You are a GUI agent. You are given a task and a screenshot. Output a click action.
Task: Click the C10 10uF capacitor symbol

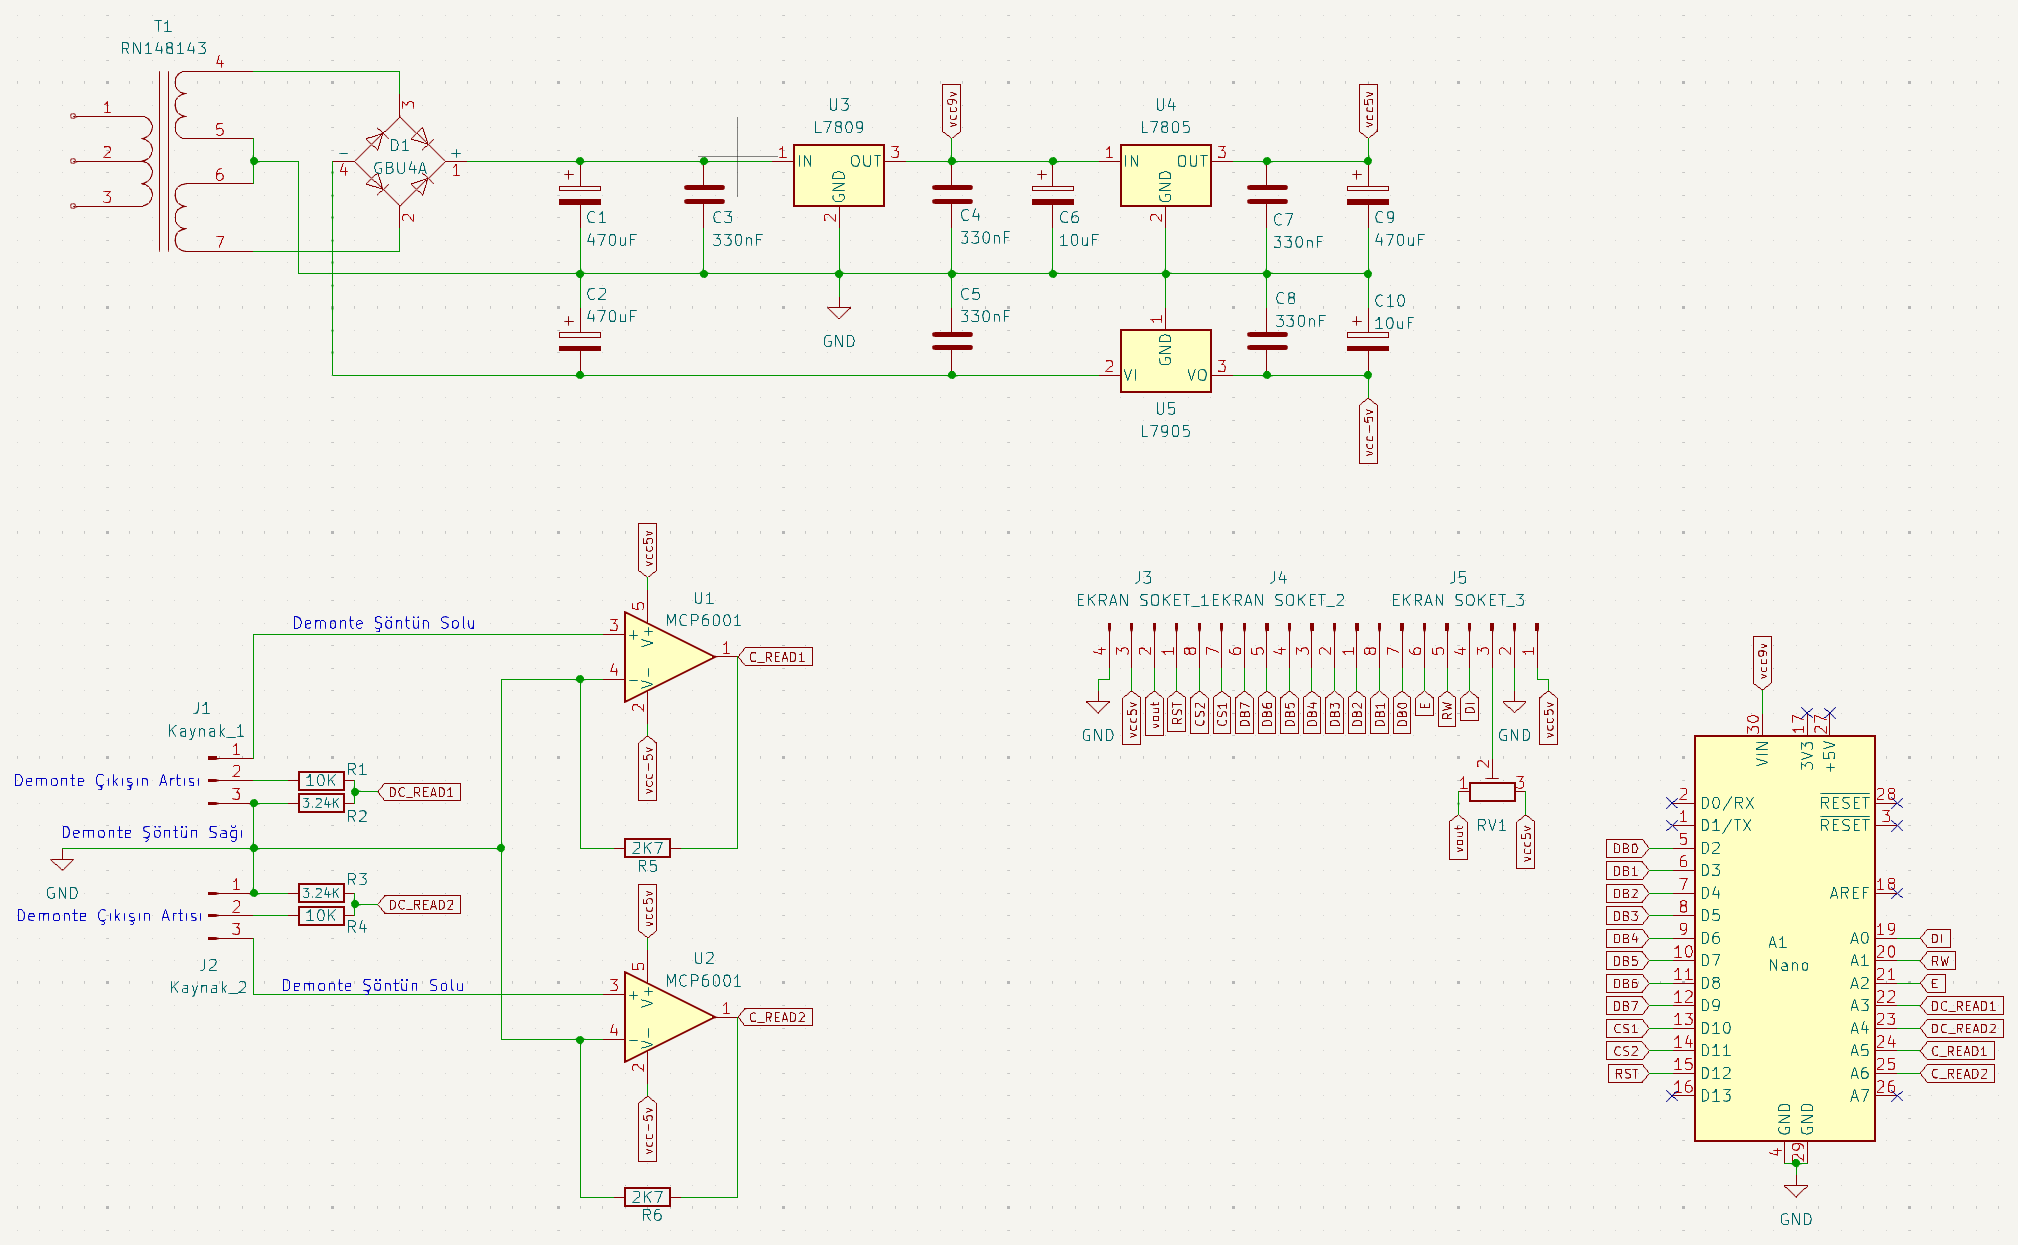(1368, 342)
